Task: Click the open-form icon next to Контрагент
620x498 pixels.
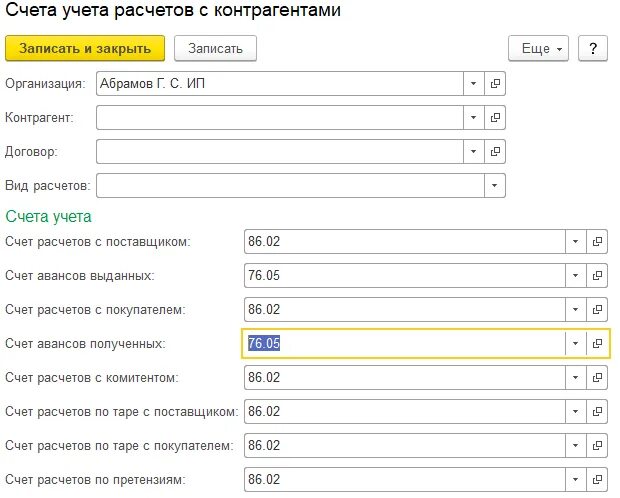Action: pos(495,117)
